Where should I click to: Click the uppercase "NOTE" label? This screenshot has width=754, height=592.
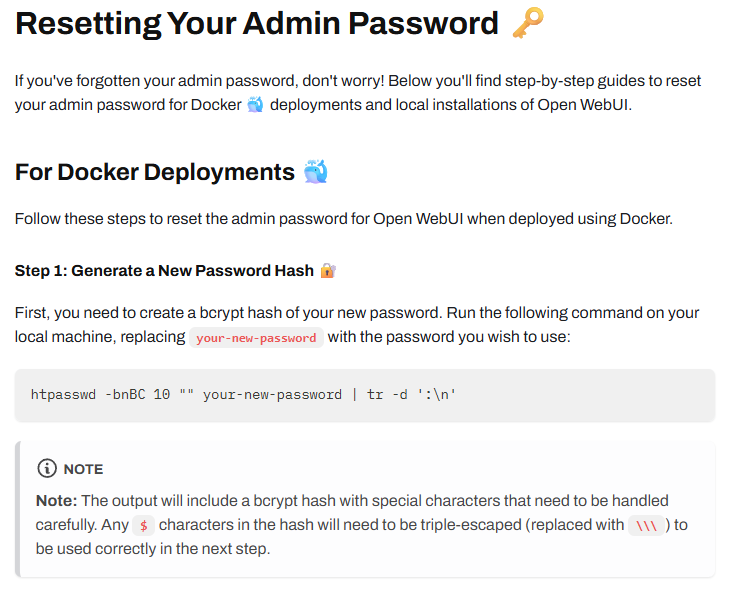click(x=83, y=469)
